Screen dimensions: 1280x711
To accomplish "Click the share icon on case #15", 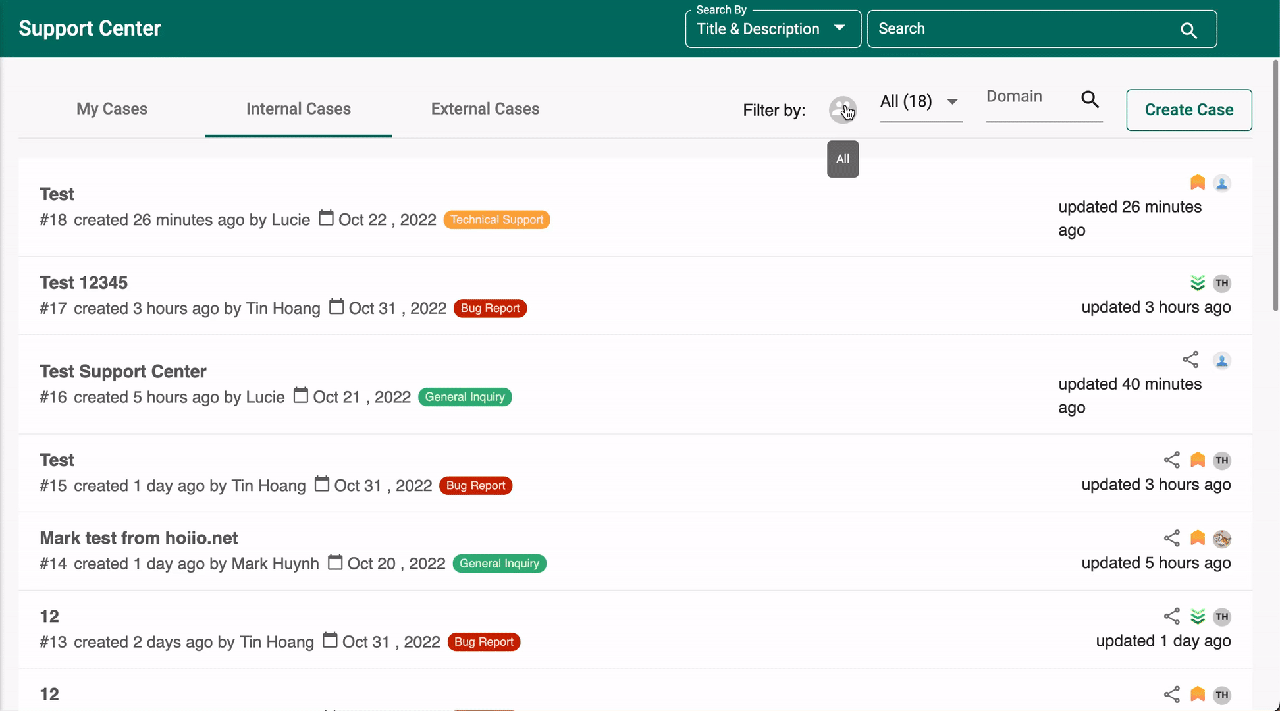I will point(1172,460).
